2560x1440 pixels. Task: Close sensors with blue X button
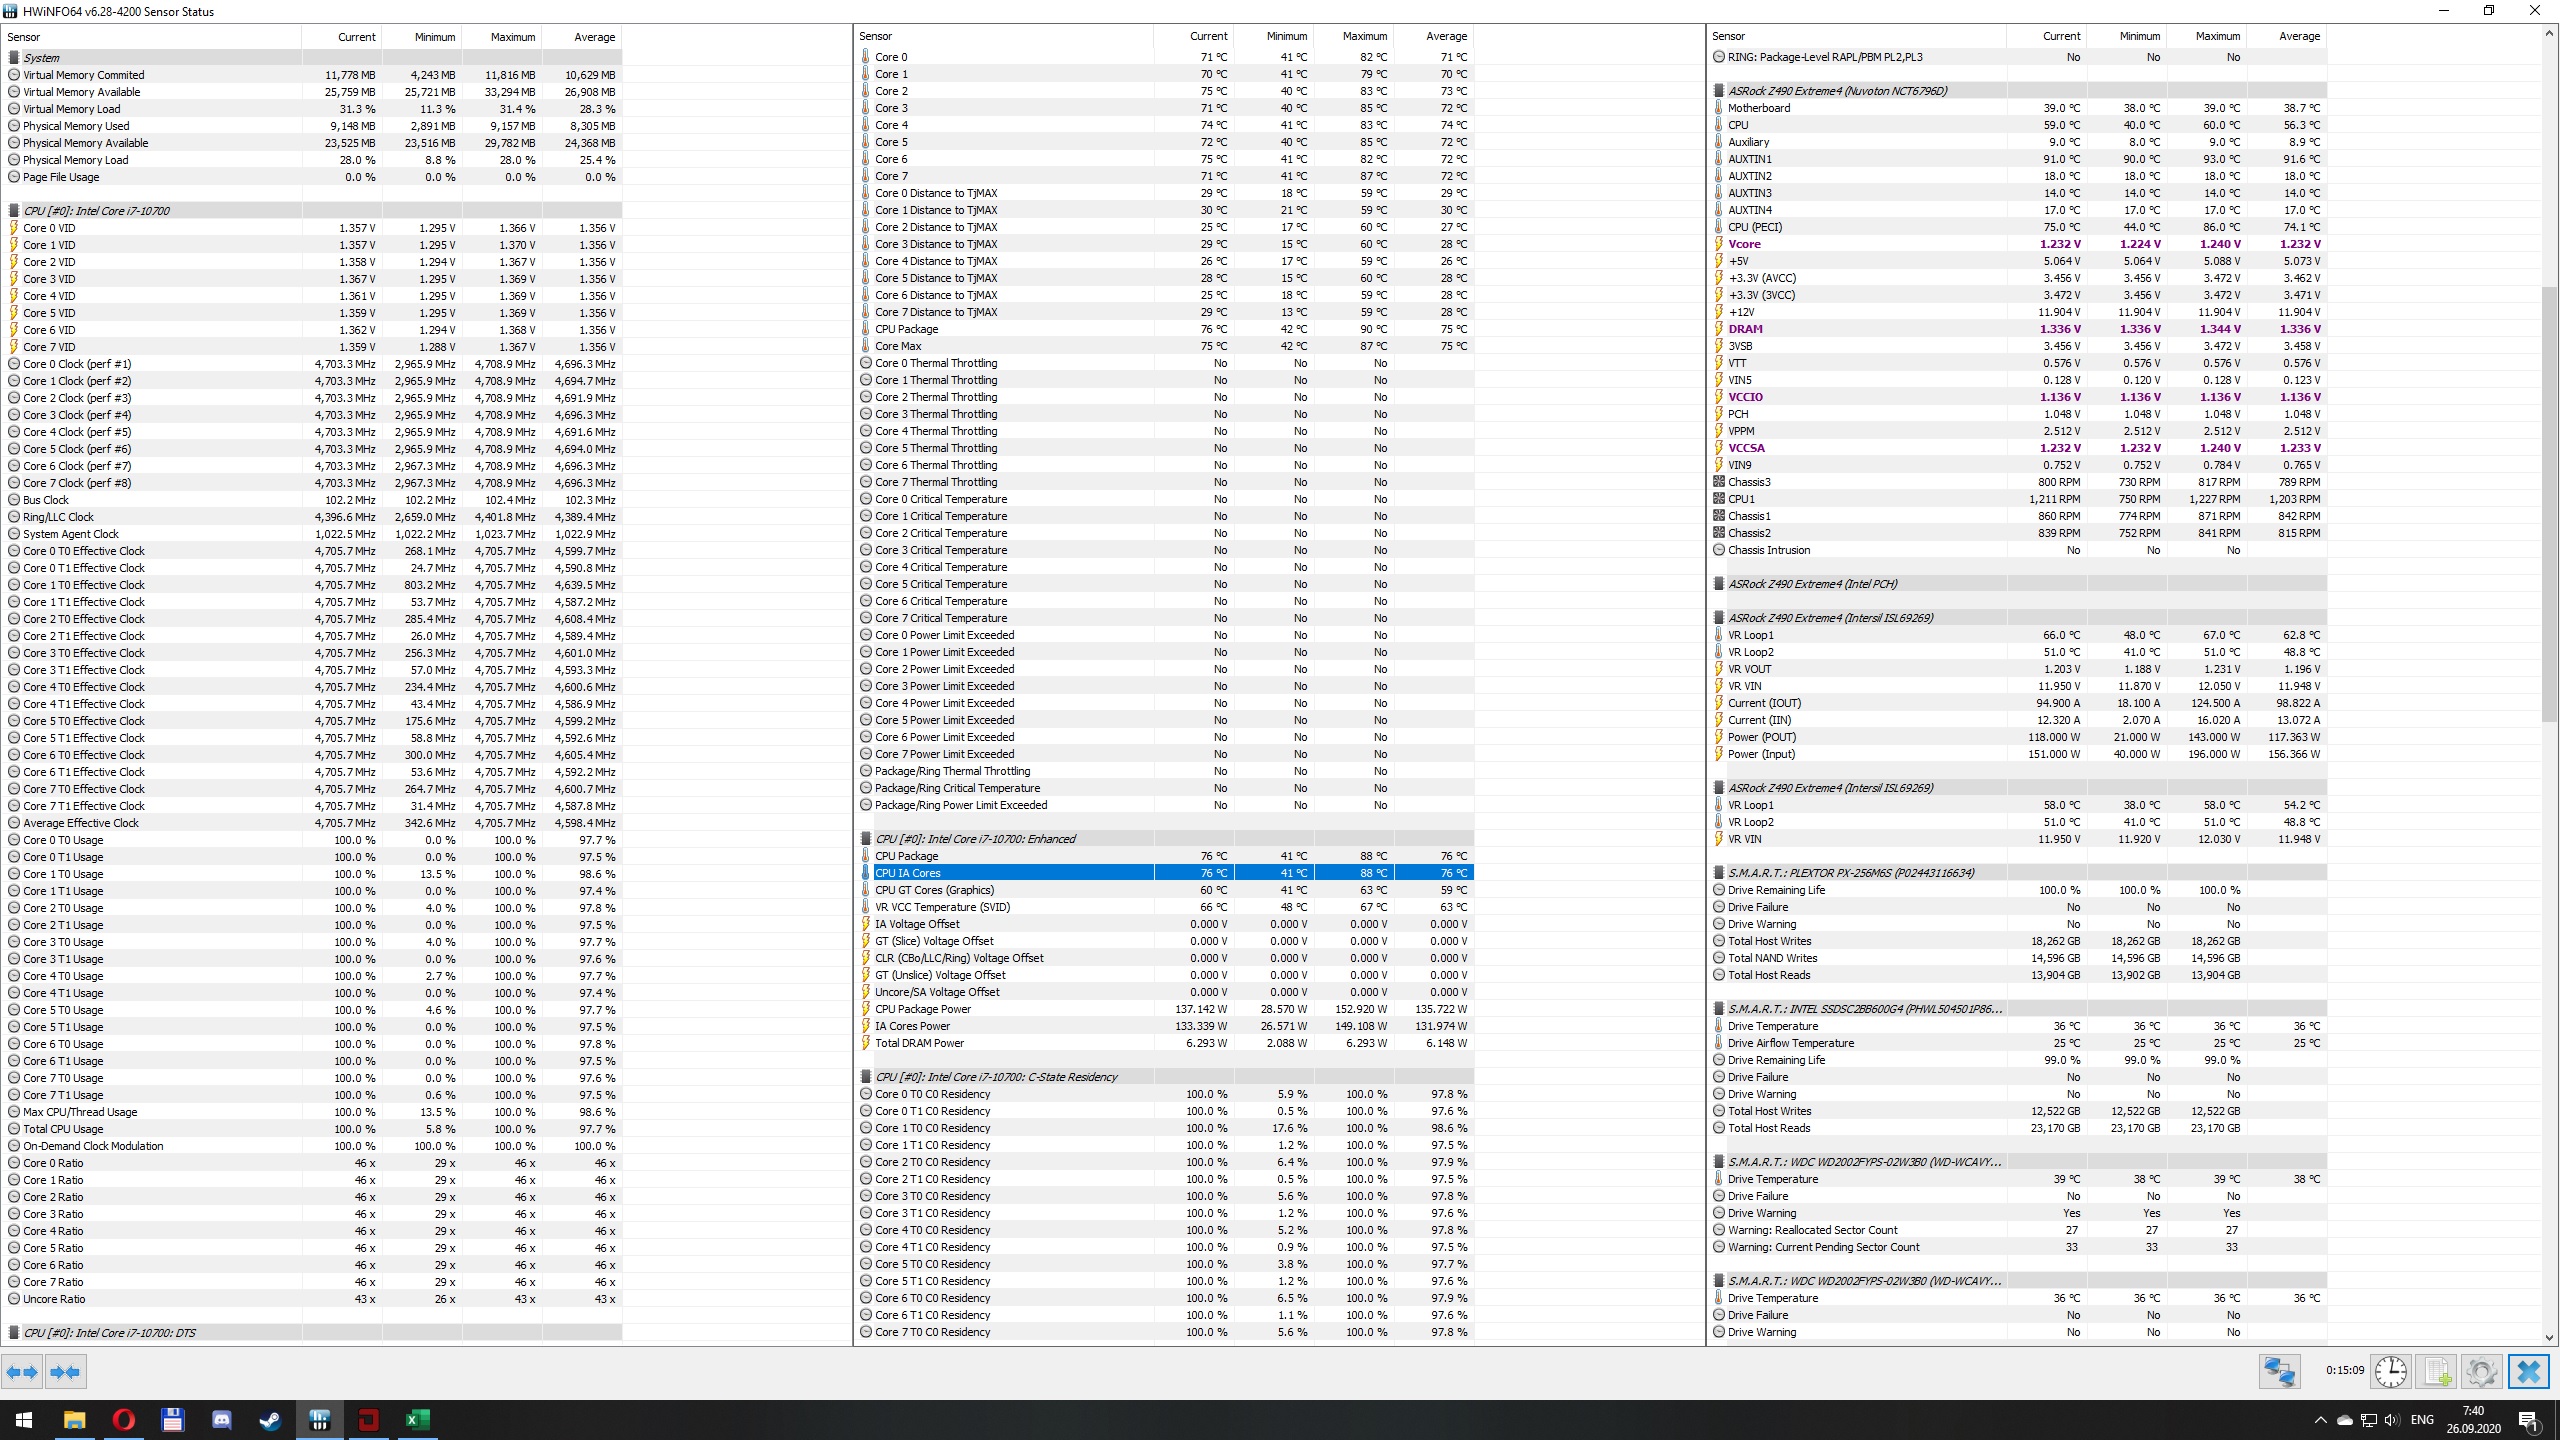click(x=2528, y=1371)
